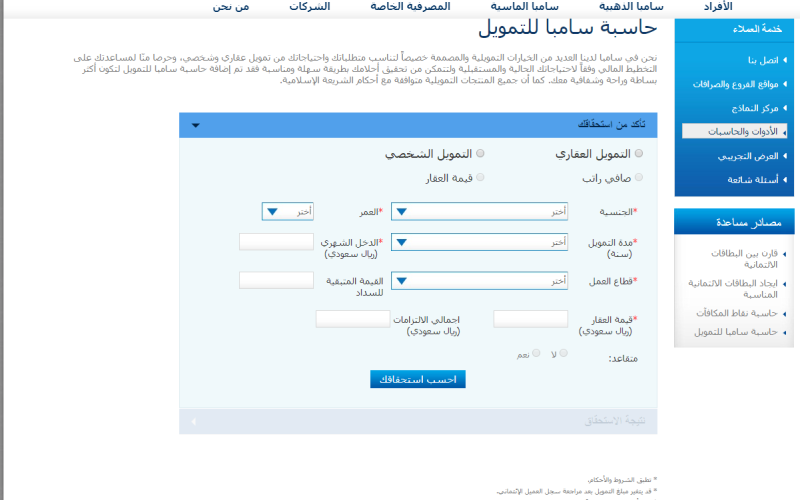Choose نعم for متقاعد

click(x=536, y=353)
